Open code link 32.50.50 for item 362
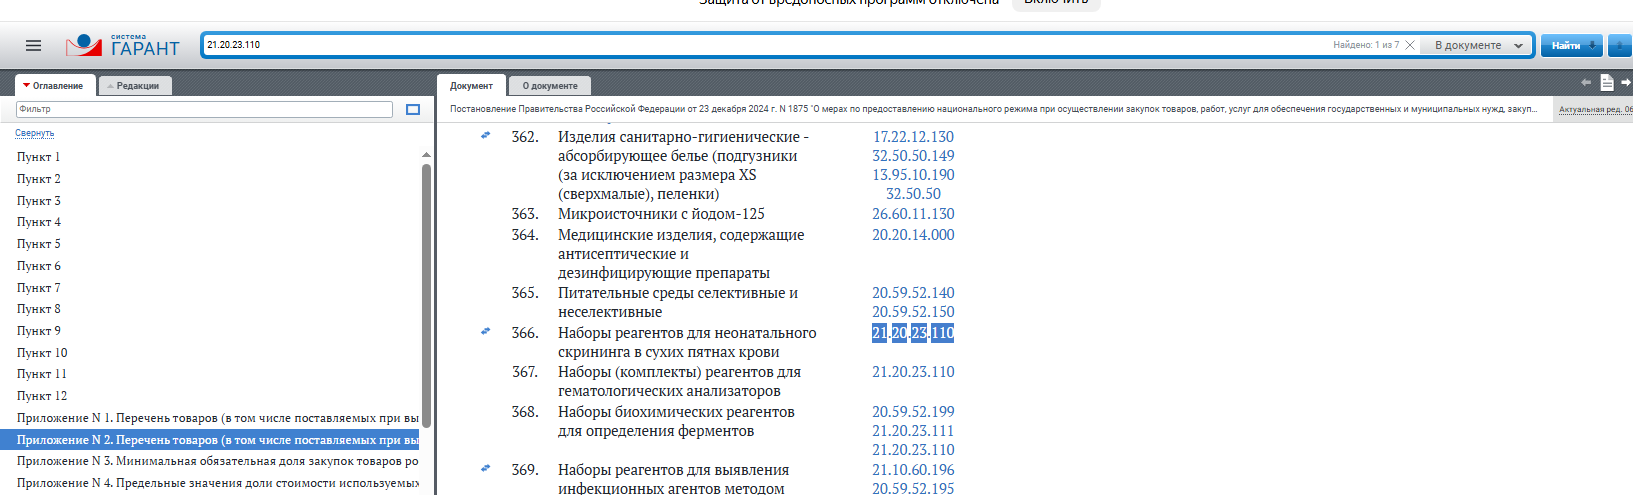The width and height of the screenshot is (1633, 495). pos(913,194)
